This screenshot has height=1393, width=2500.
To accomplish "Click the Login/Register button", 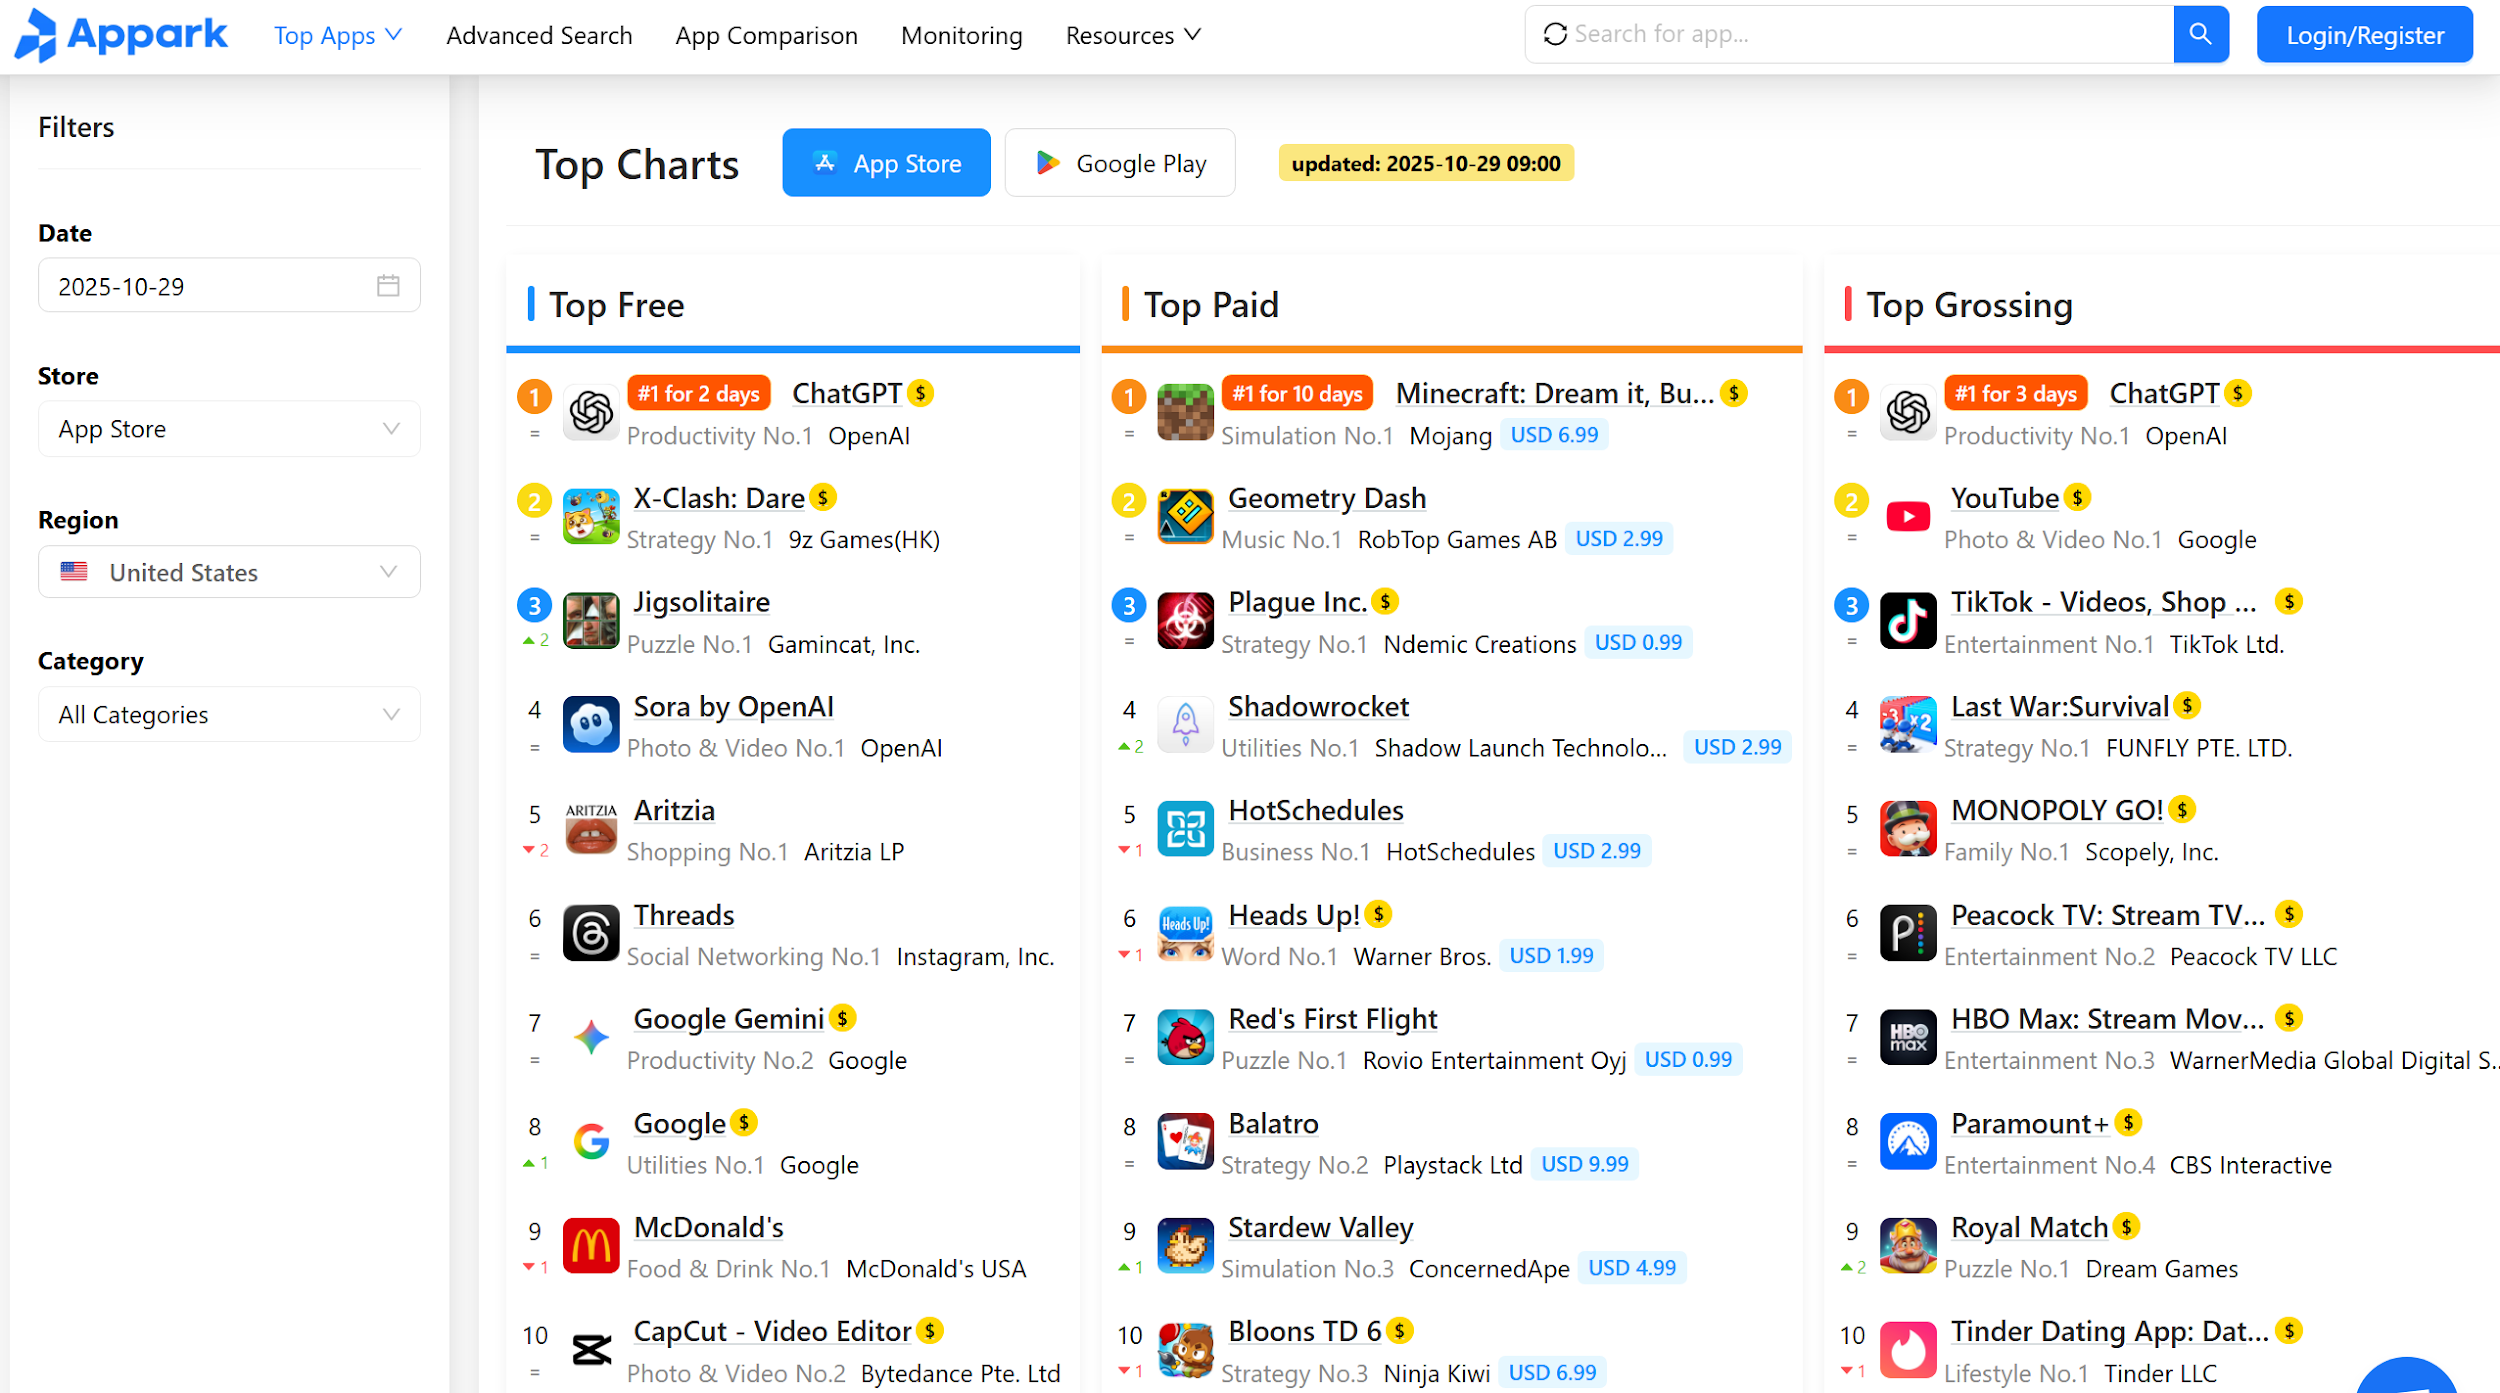I will coord(2364,35).
